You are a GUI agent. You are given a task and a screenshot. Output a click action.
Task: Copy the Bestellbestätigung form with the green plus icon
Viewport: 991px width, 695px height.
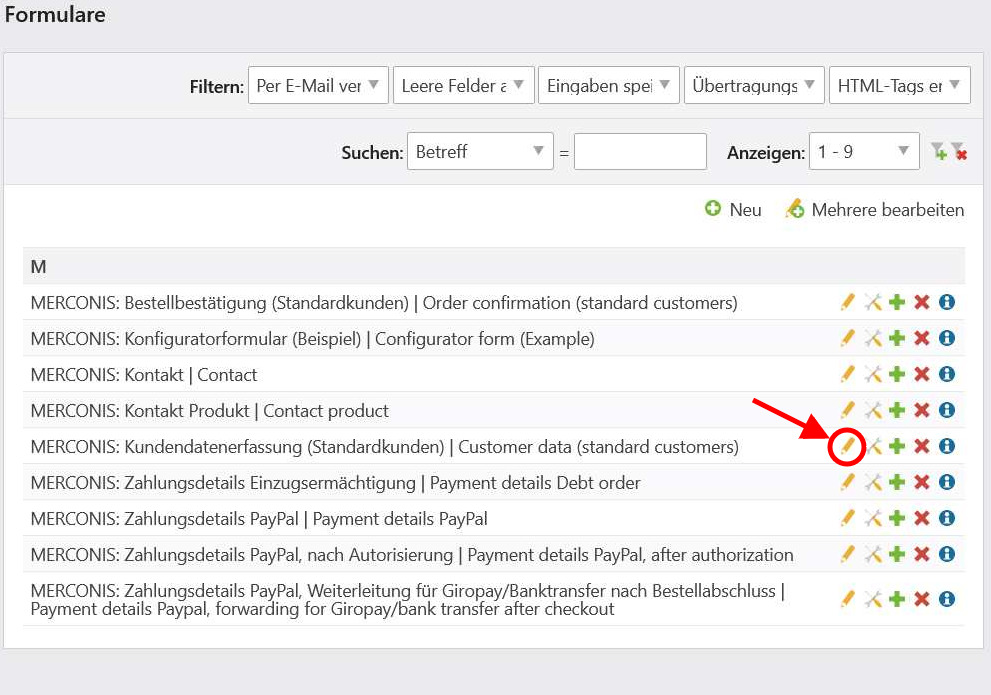click(x=897, y=302)
